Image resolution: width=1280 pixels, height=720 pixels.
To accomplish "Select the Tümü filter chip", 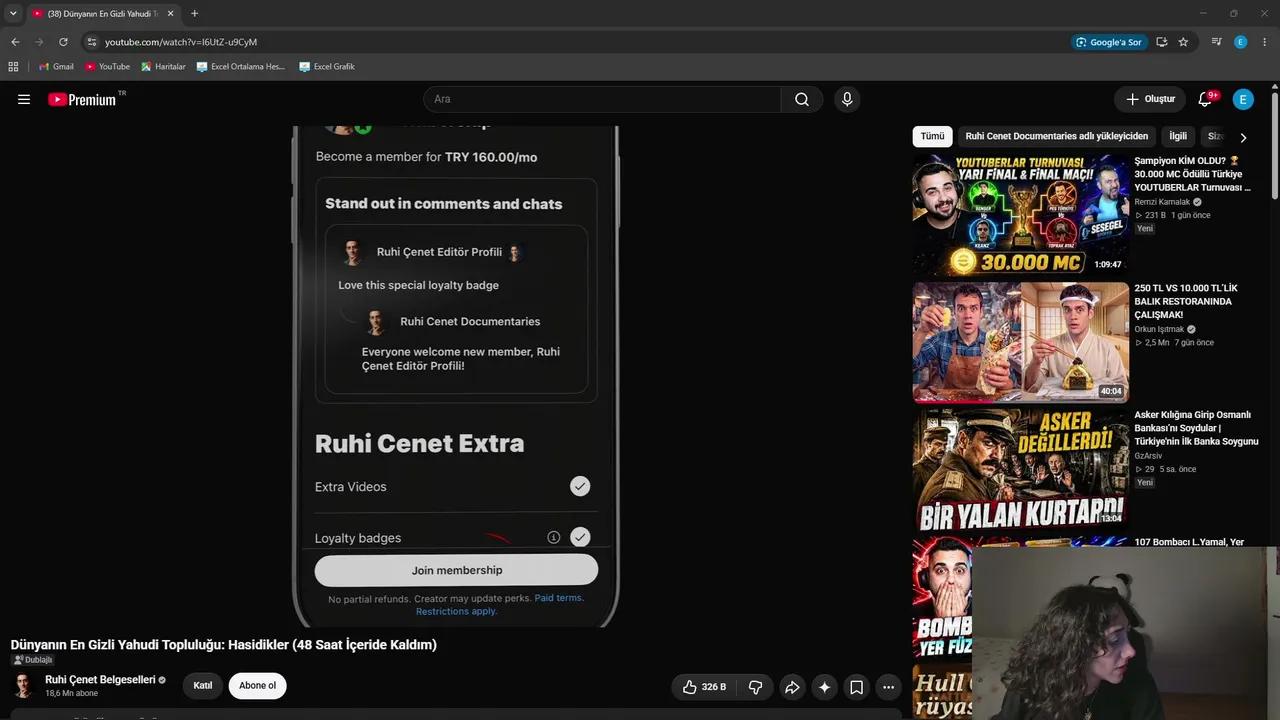I will coord(932,136).
